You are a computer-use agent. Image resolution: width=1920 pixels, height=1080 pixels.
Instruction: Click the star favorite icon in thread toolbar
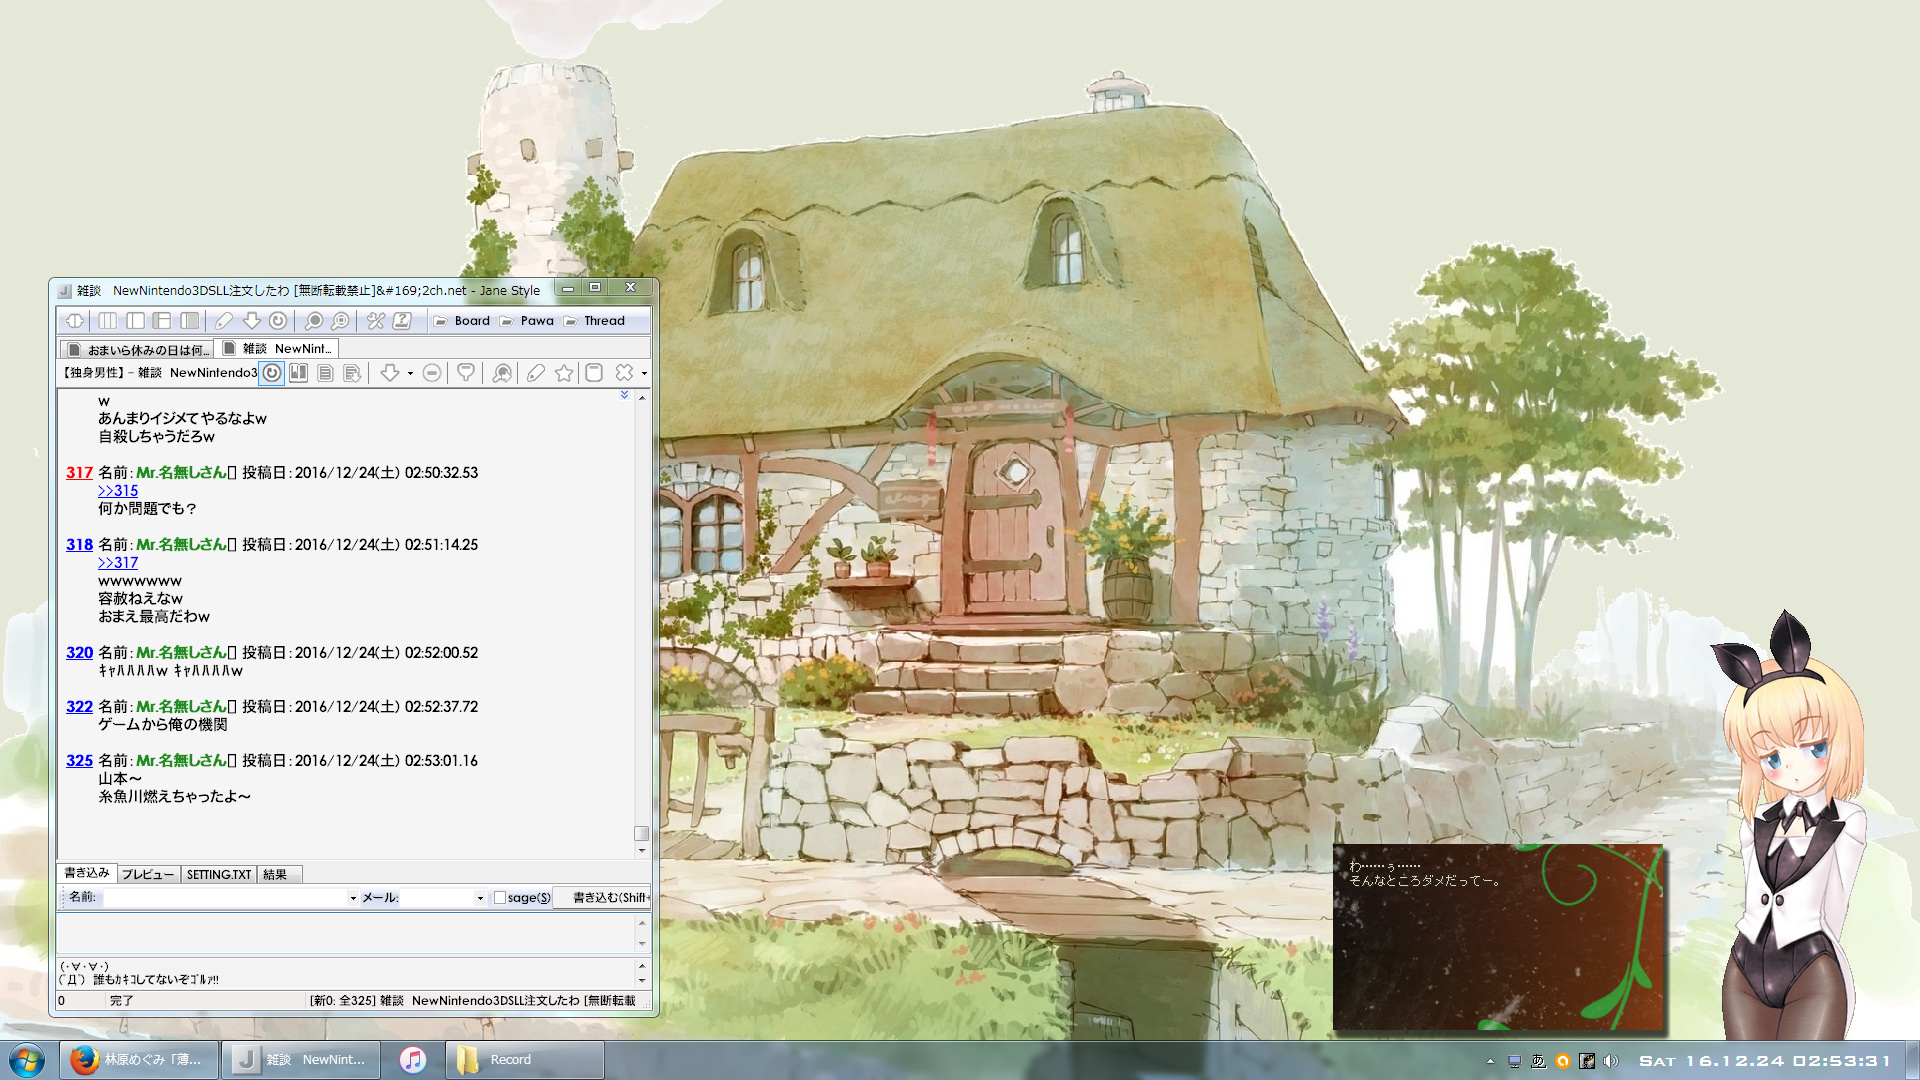coord(564,373)
